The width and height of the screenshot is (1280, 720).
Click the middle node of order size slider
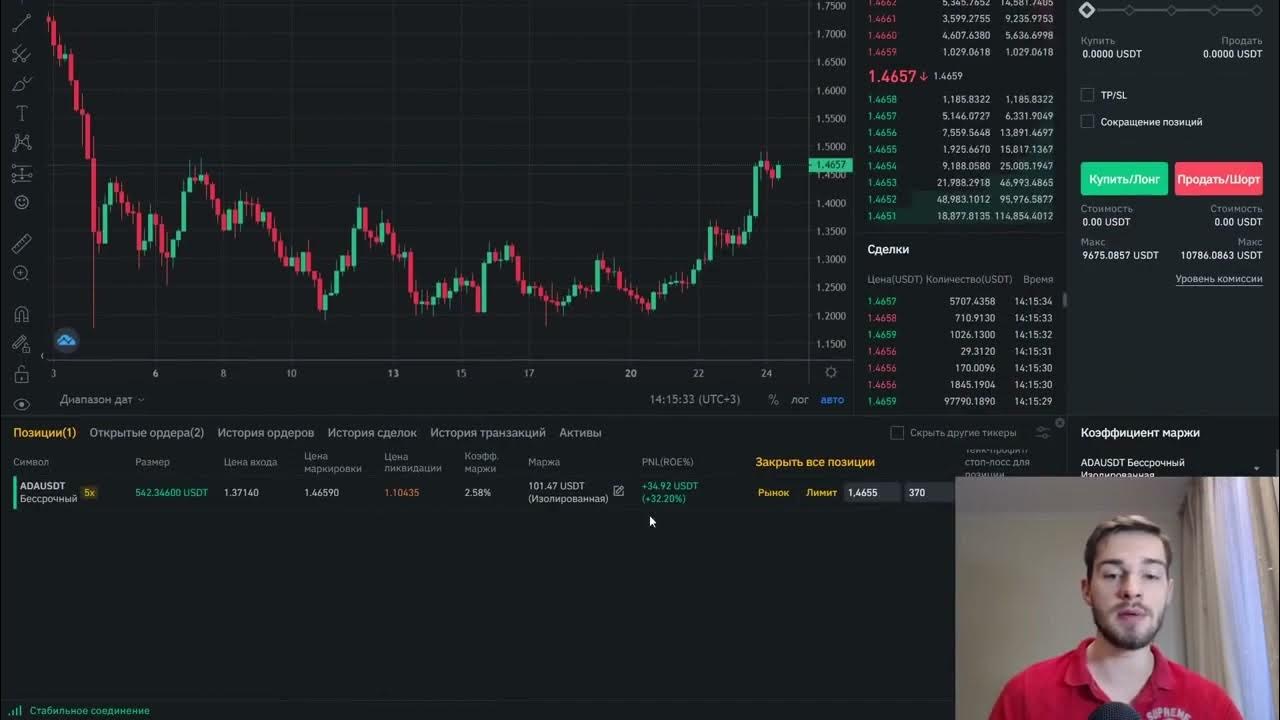coord(1172,10)
